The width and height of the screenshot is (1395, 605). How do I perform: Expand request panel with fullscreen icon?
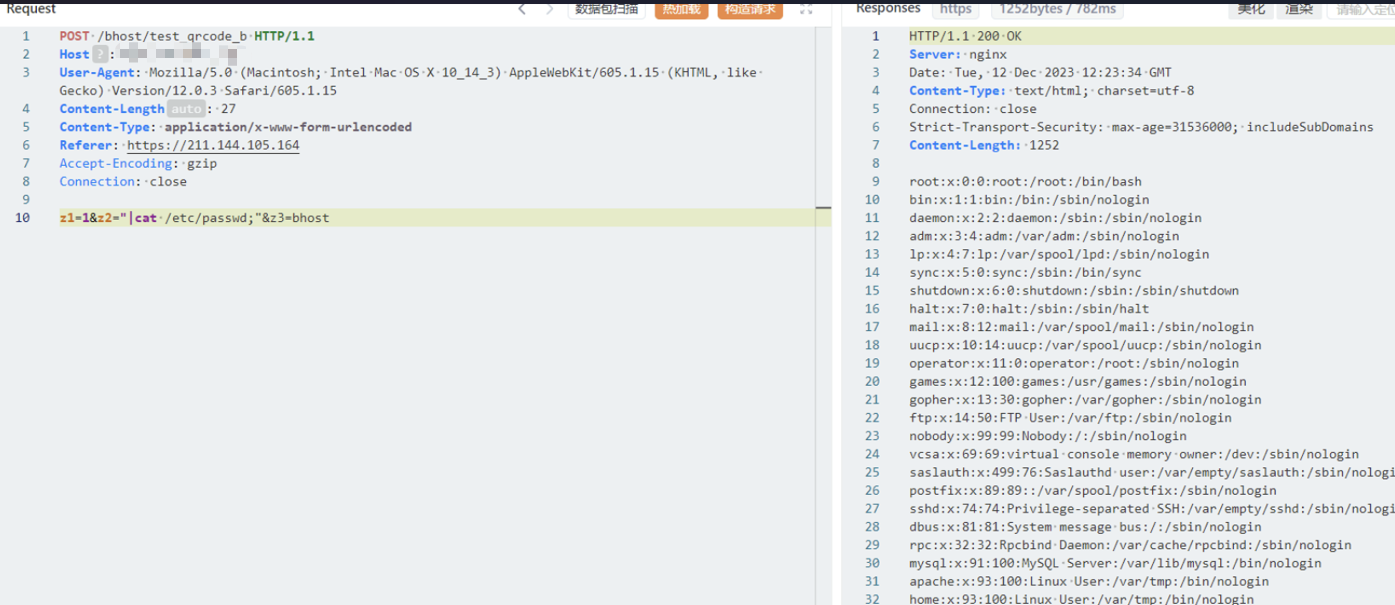[806, 9]
